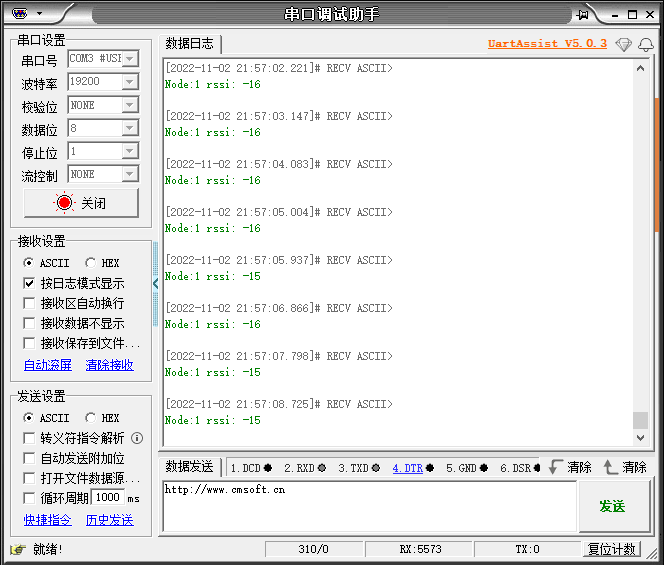The width and height of the screenshot is (664, 565).
Task: Click the 复位计数 button
Action: 612,549
